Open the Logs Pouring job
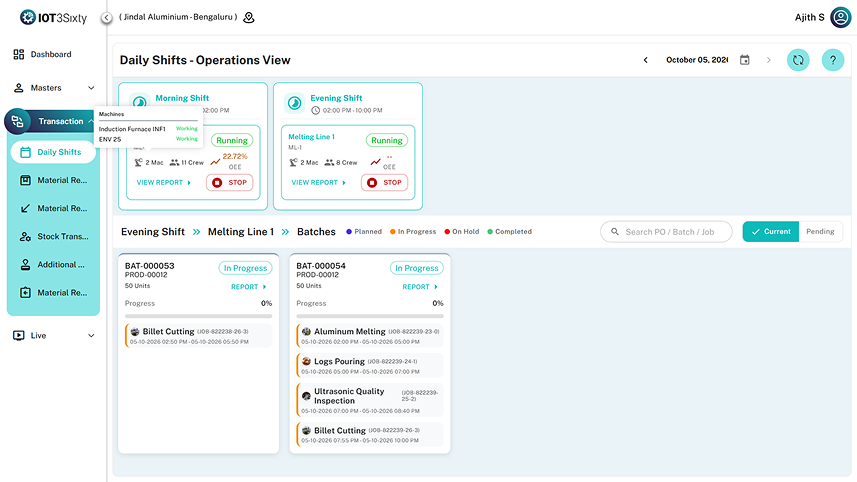Screen dimensions: 857x482 tap(370, 366)
